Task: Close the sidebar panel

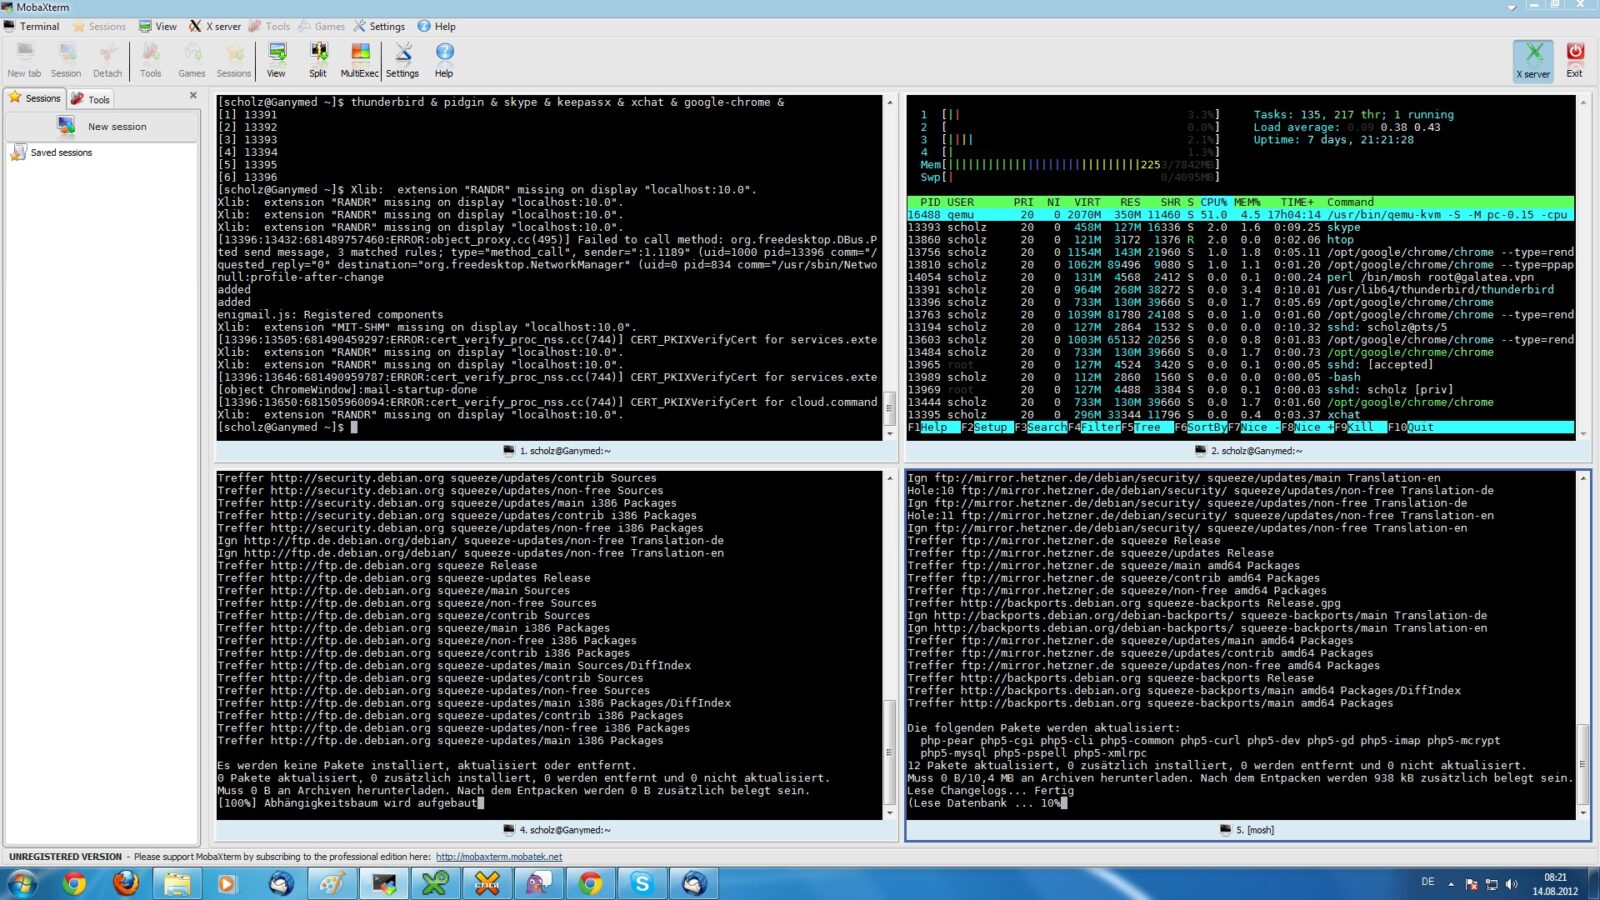Action: click(x=193, y=95)
